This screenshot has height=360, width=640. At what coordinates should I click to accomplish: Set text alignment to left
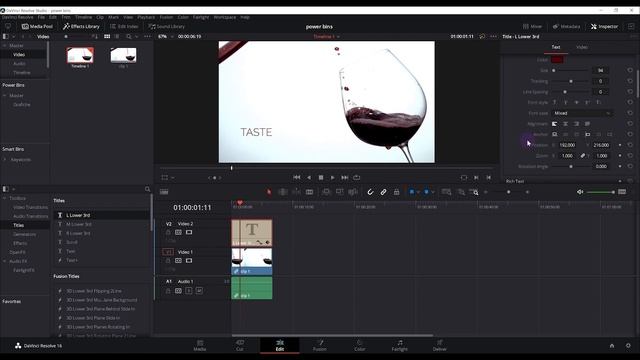tap(554, 124)
